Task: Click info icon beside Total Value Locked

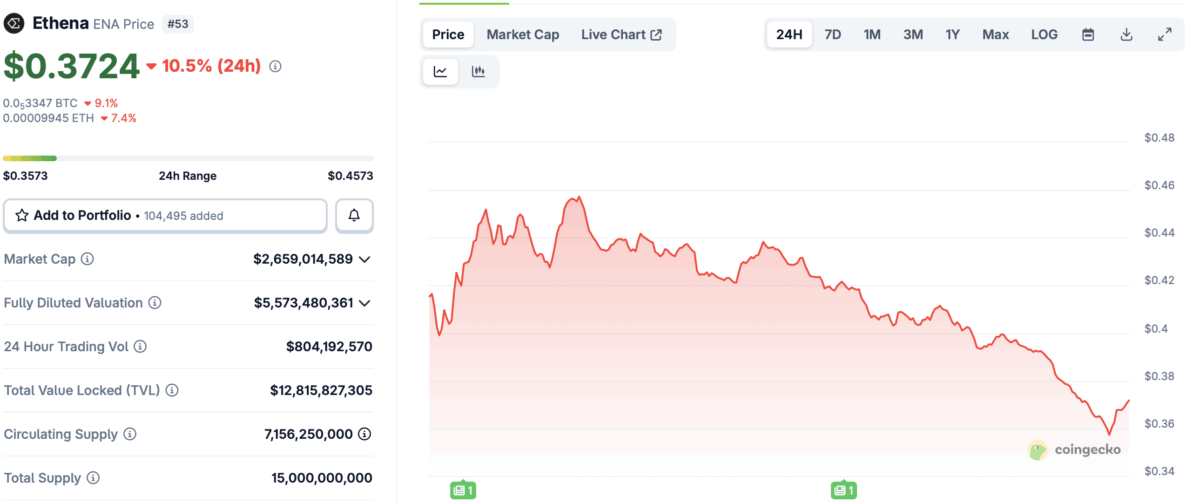Action: [171, 390]
